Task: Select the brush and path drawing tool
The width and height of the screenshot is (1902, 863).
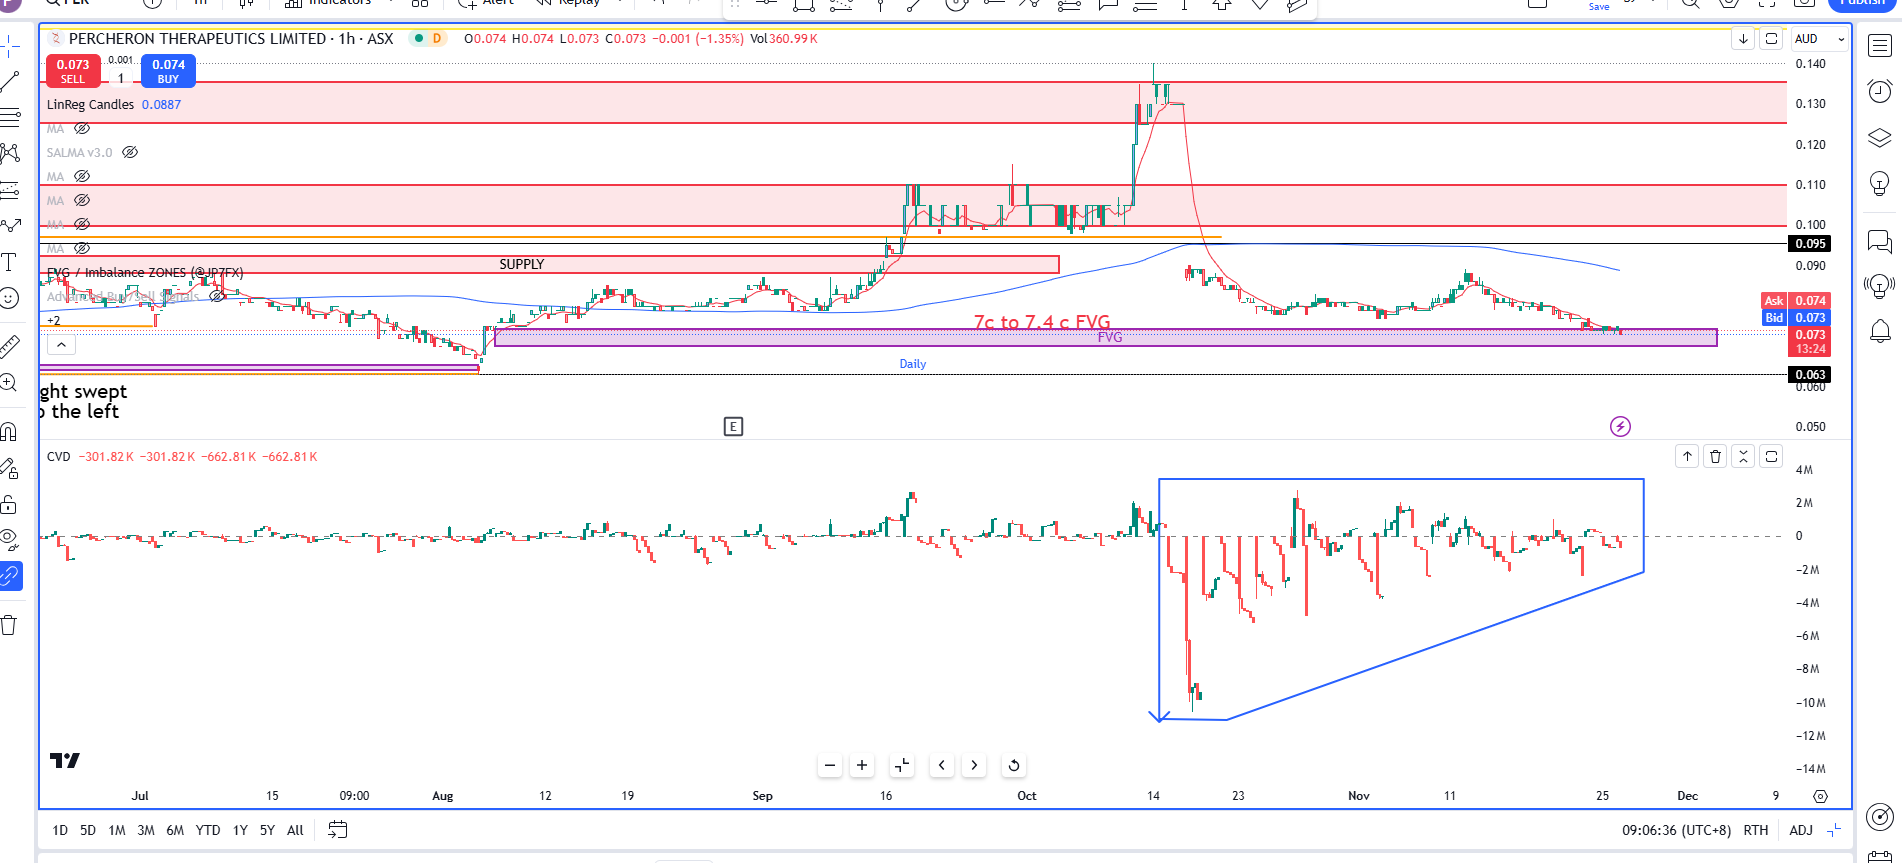Action: pos(9,226)
